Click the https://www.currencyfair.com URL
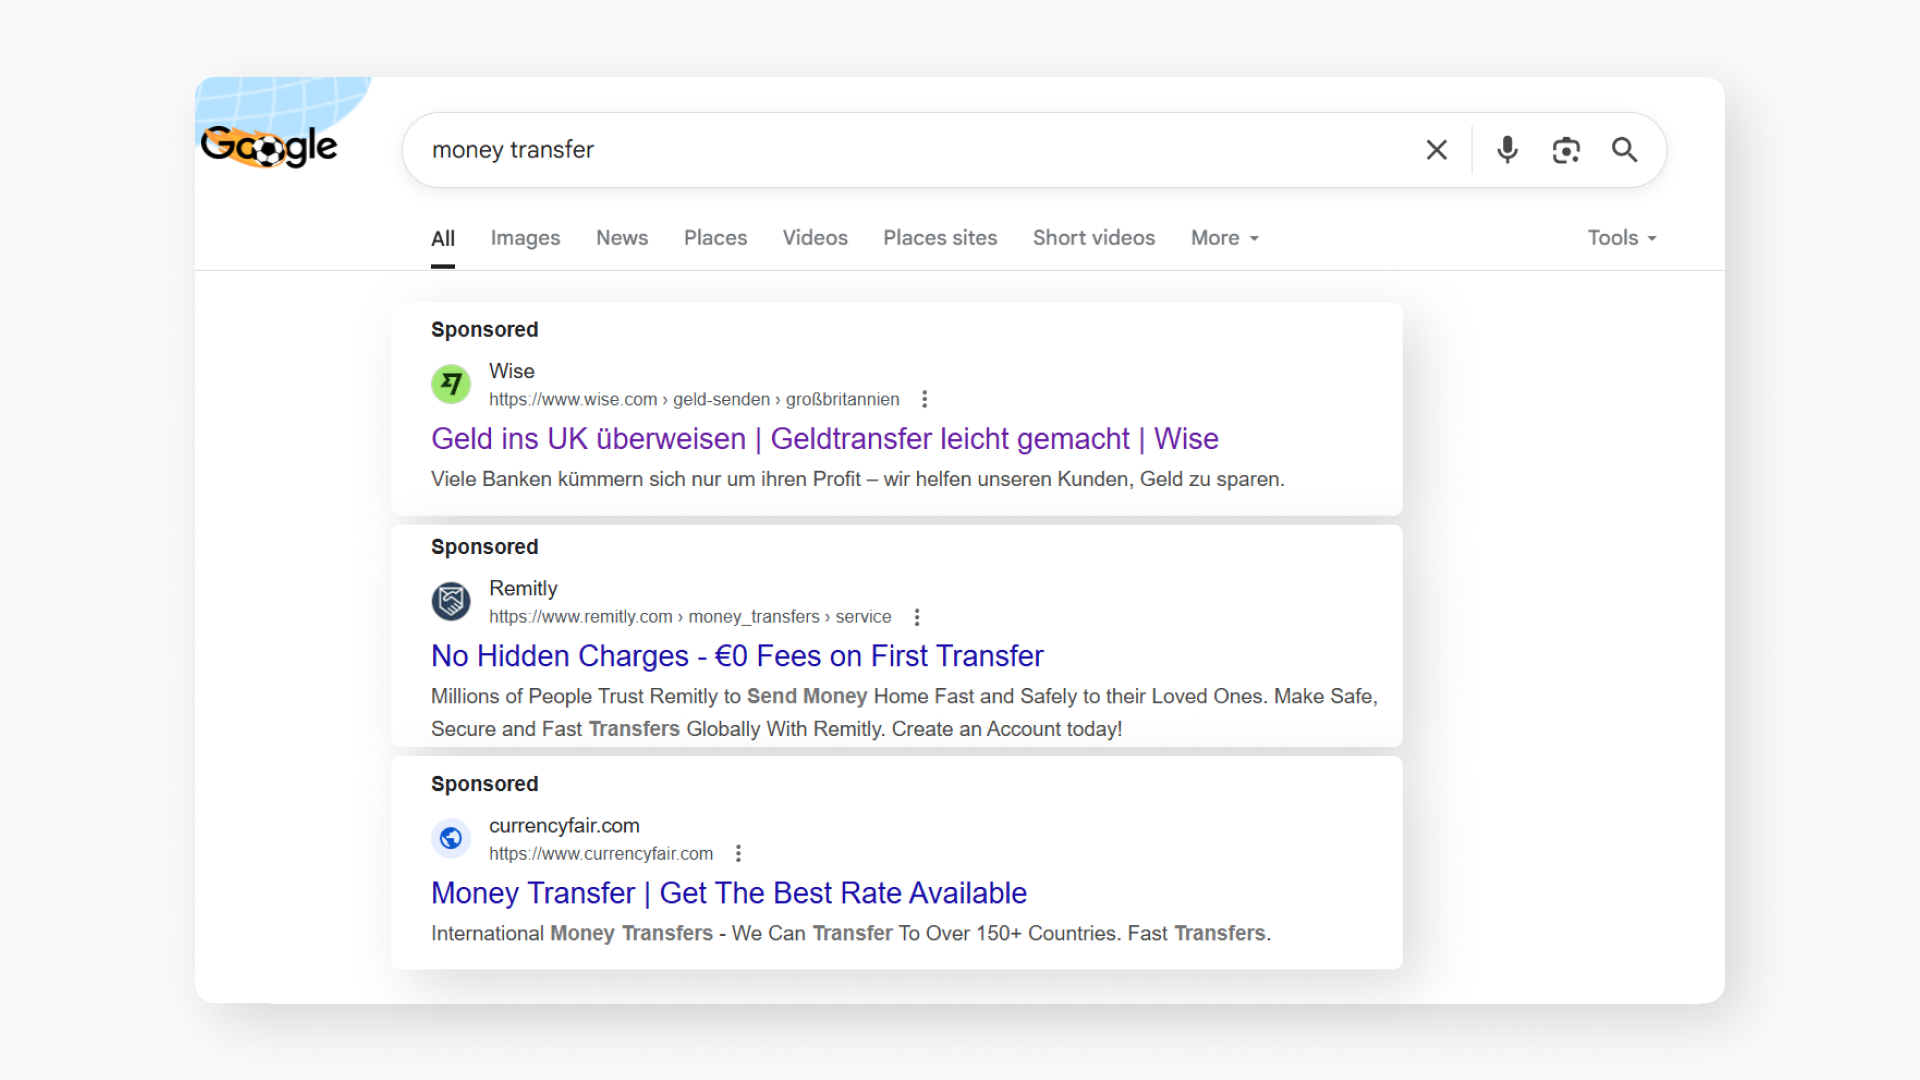This screenshot has width=1920, height=1080. point(601,853)
